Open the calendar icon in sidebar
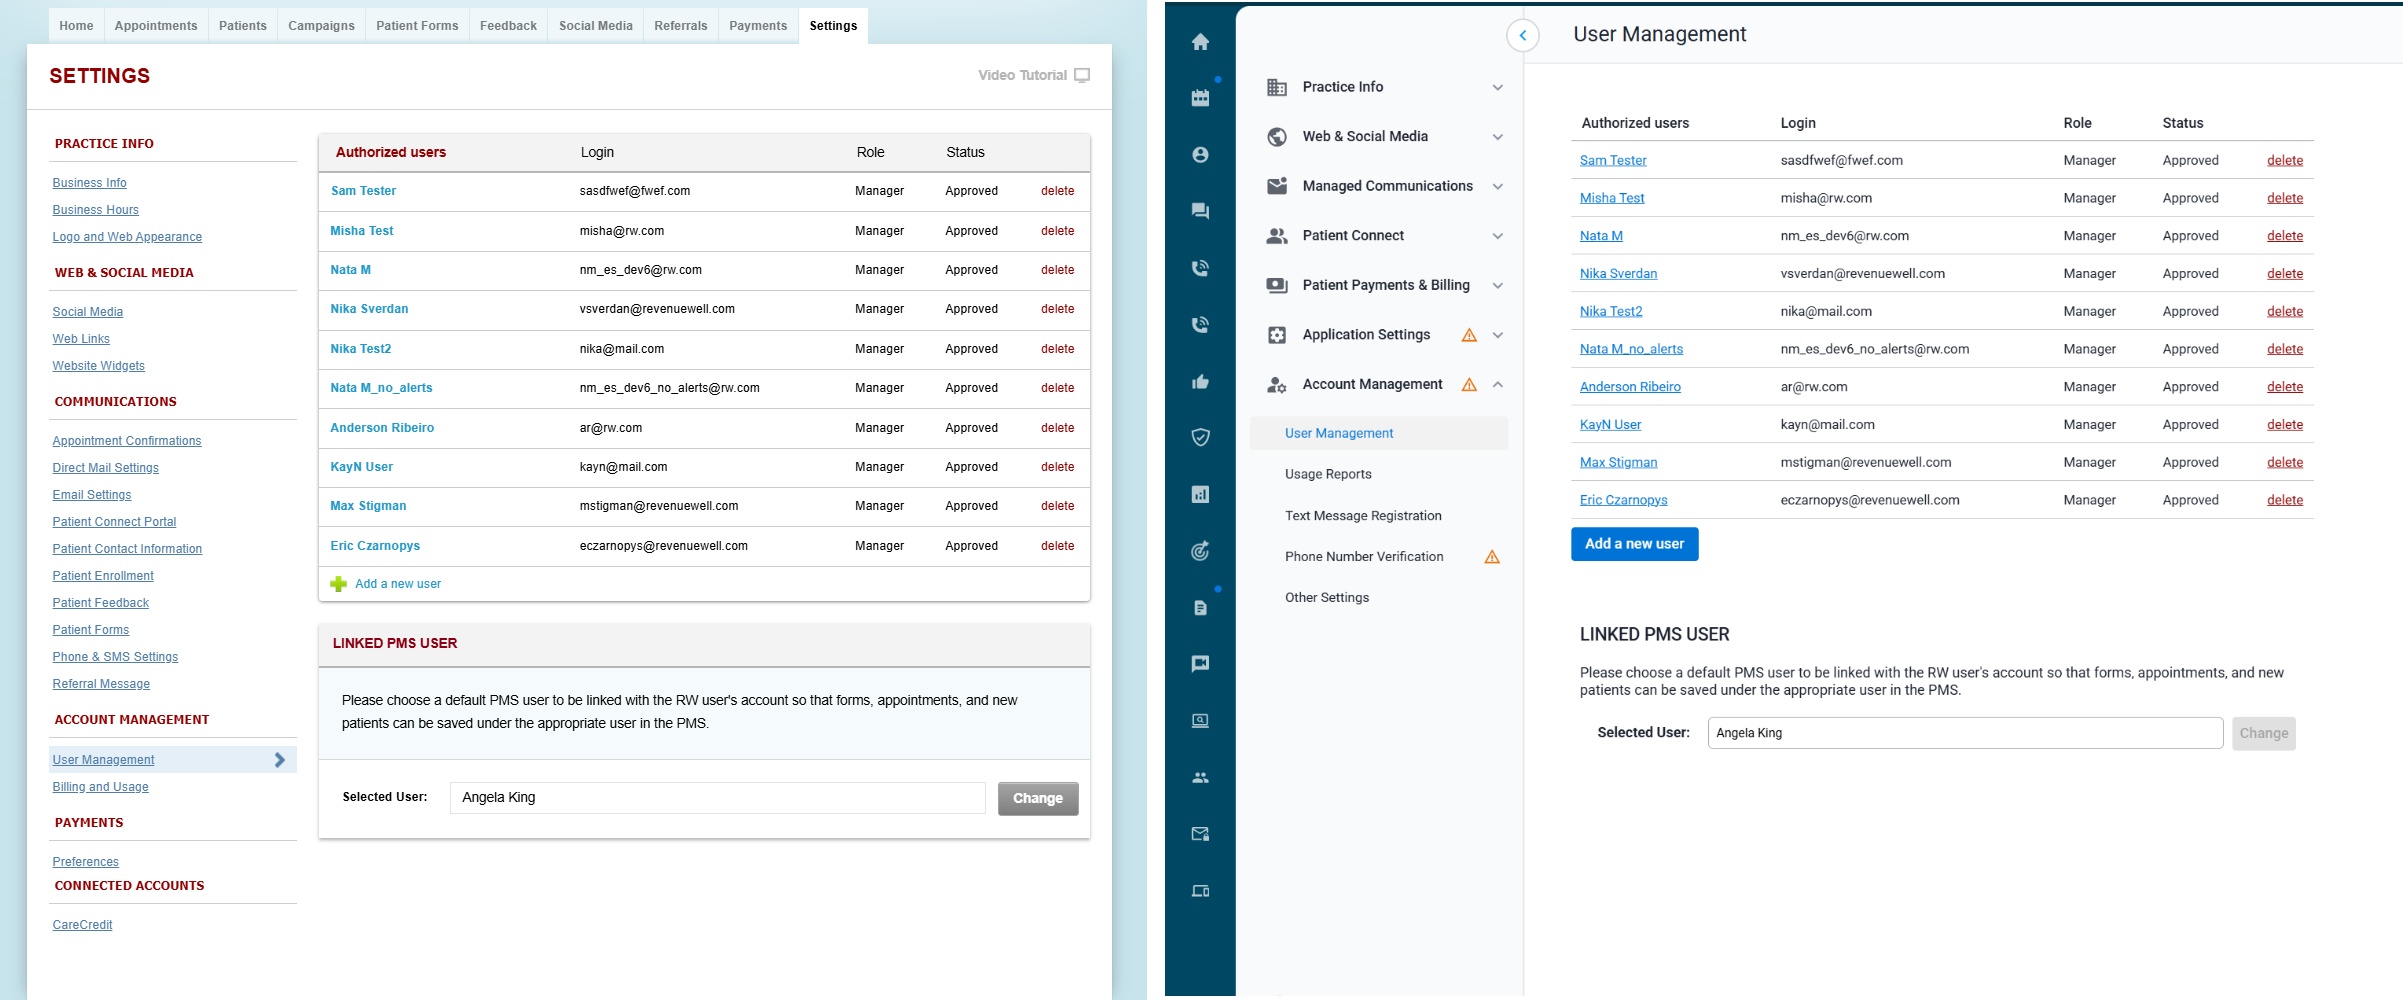The image size is (2403, 1000). point(1200,98)
